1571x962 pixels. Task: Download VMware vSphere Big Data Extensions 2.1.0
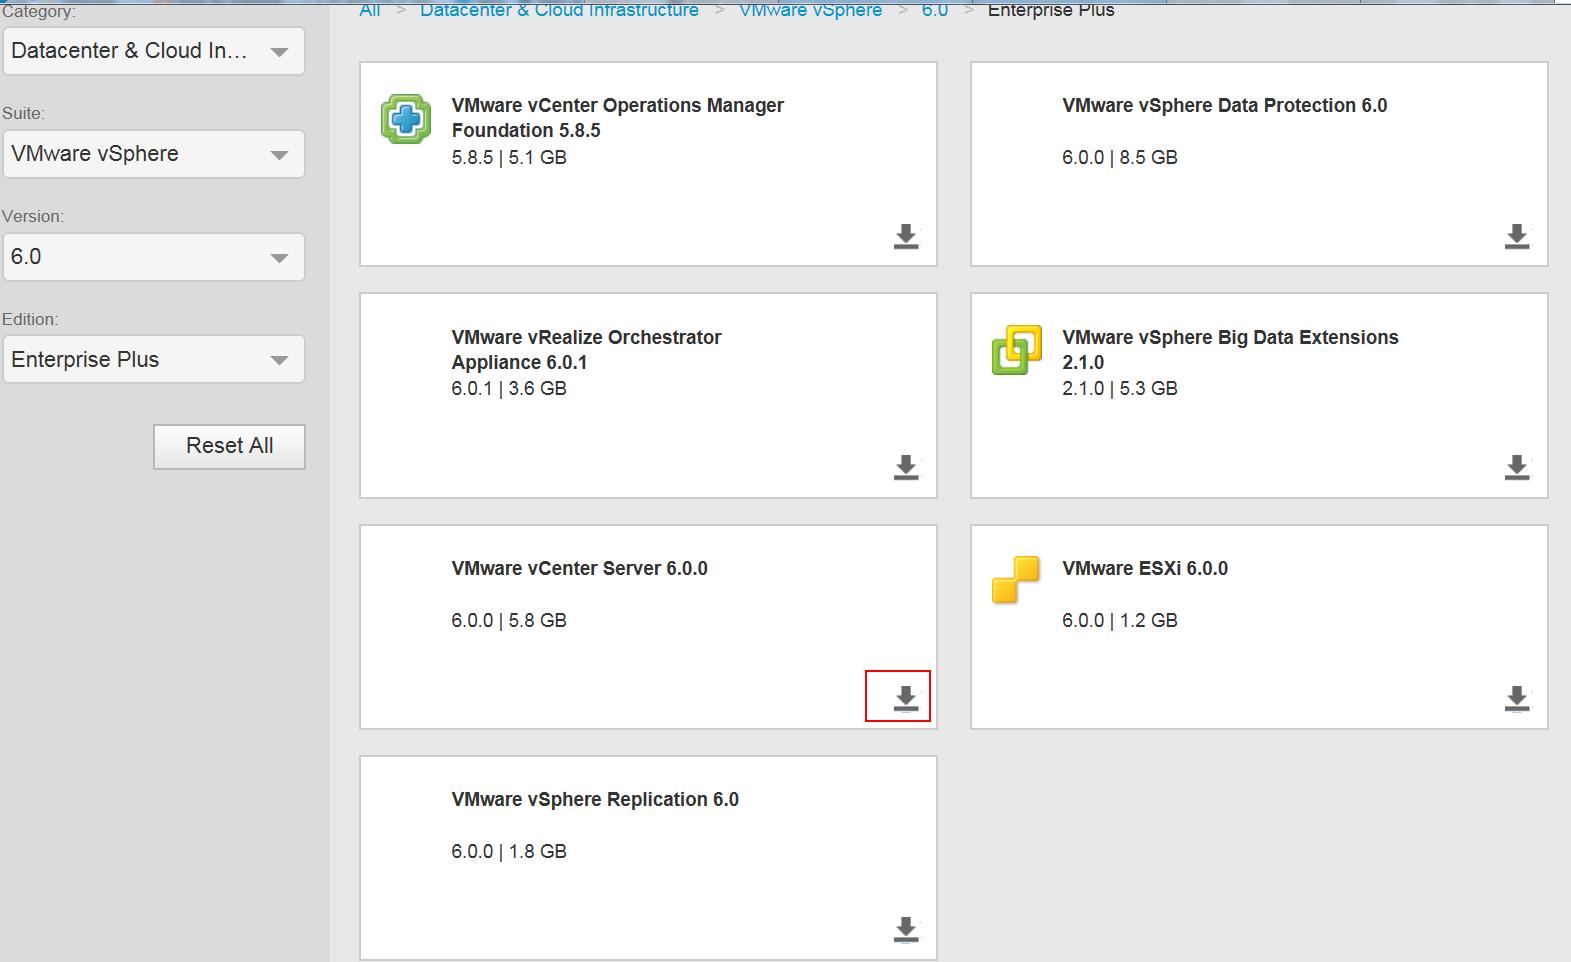1517,467
